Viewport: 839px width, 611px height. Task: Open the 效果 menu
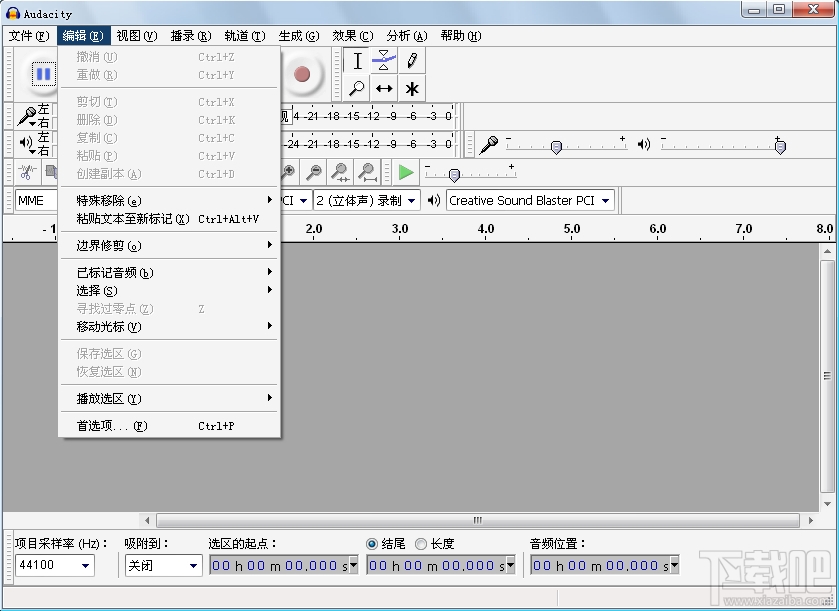click(x=351, y=35)
